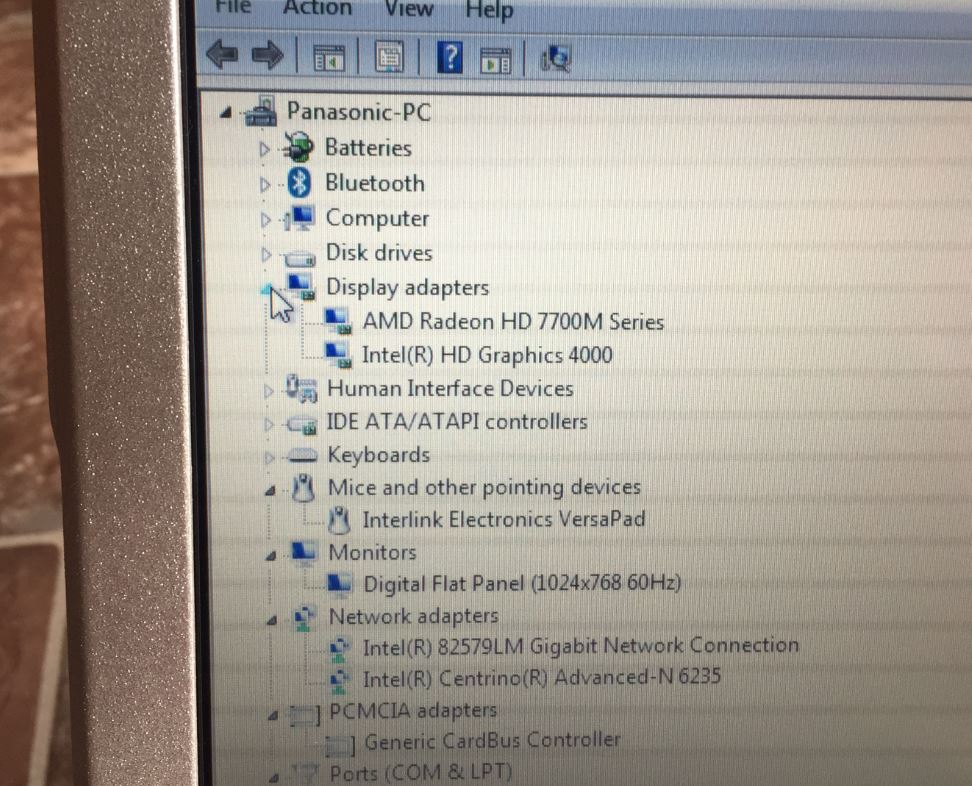972x786 pixels.
Task: Expand the Bluetooth category
Action: [x=265, y=184]
